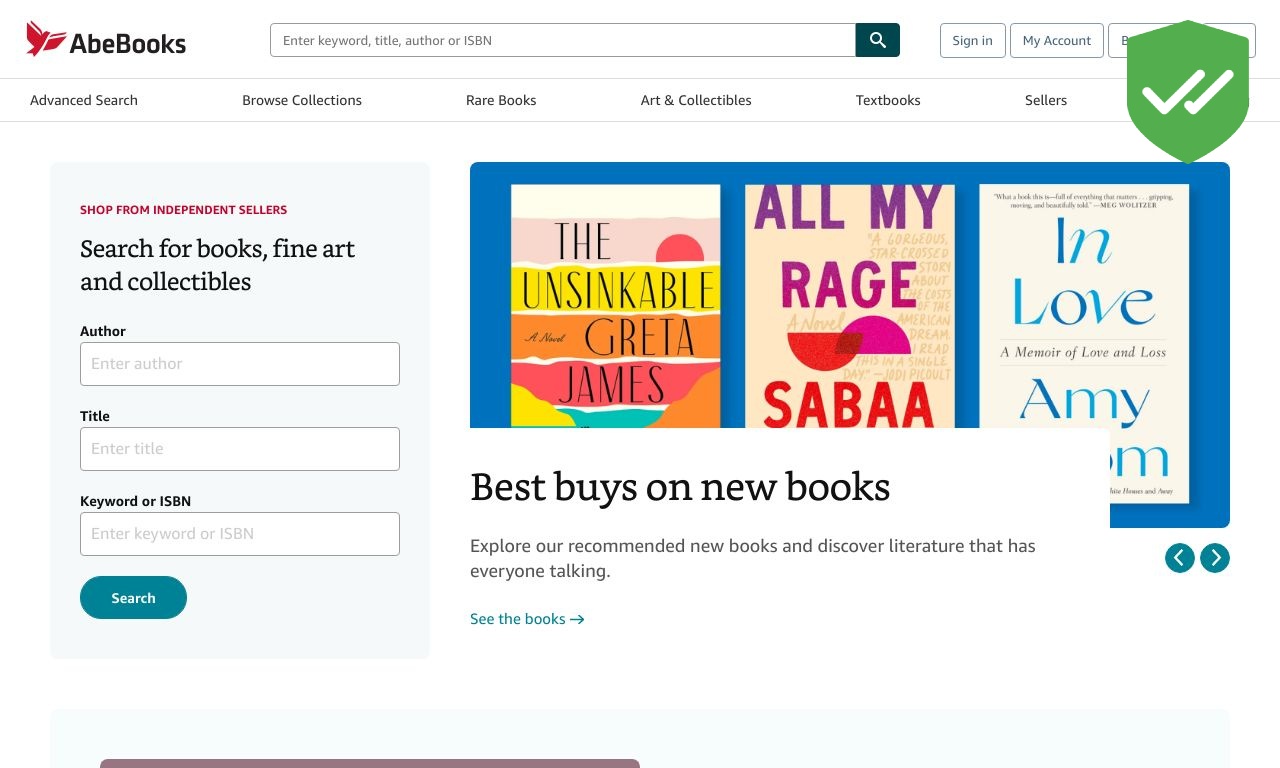Open the Rare Books section
Screen dimensions: 1280x768
pos(501,100)
